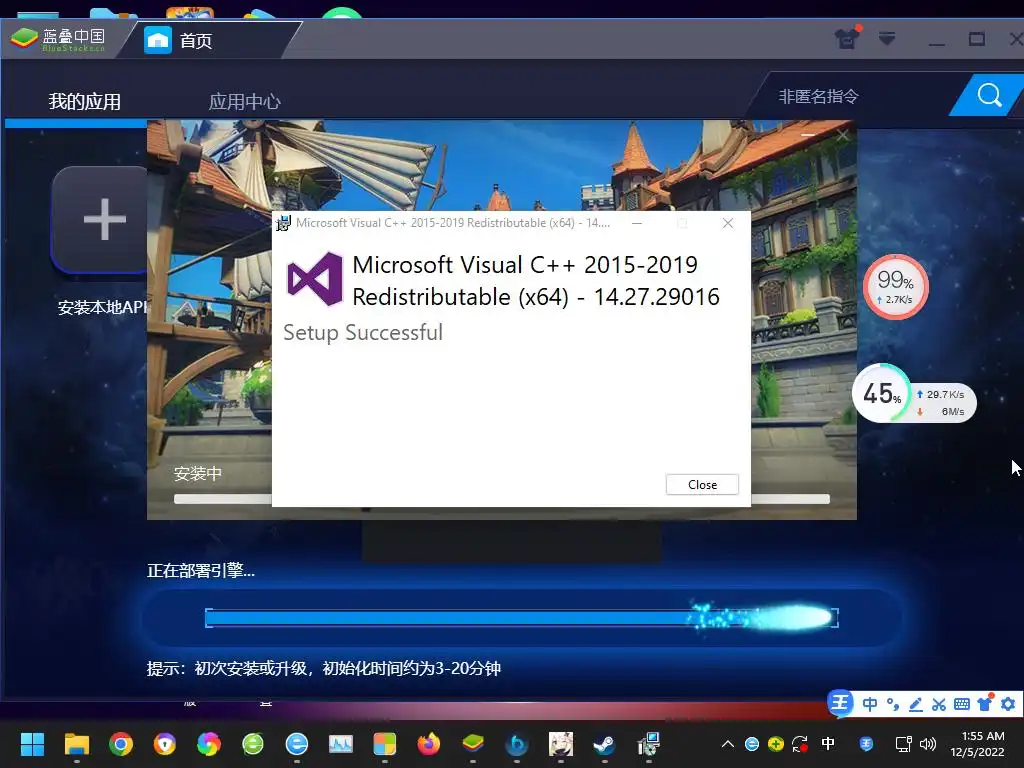Viewport: 1024px width, 768px height.
Task: Open the colorful pinwheel browser on the taskbar
Action: (x=208, y=744)
